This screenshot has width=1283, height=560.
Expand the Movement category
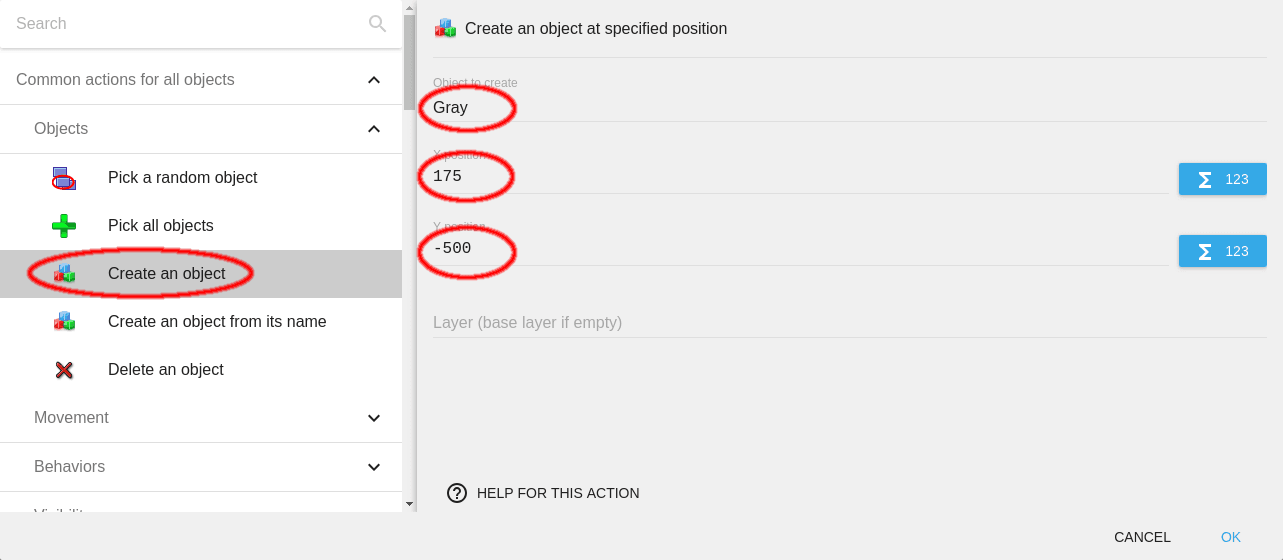point(374,418)
